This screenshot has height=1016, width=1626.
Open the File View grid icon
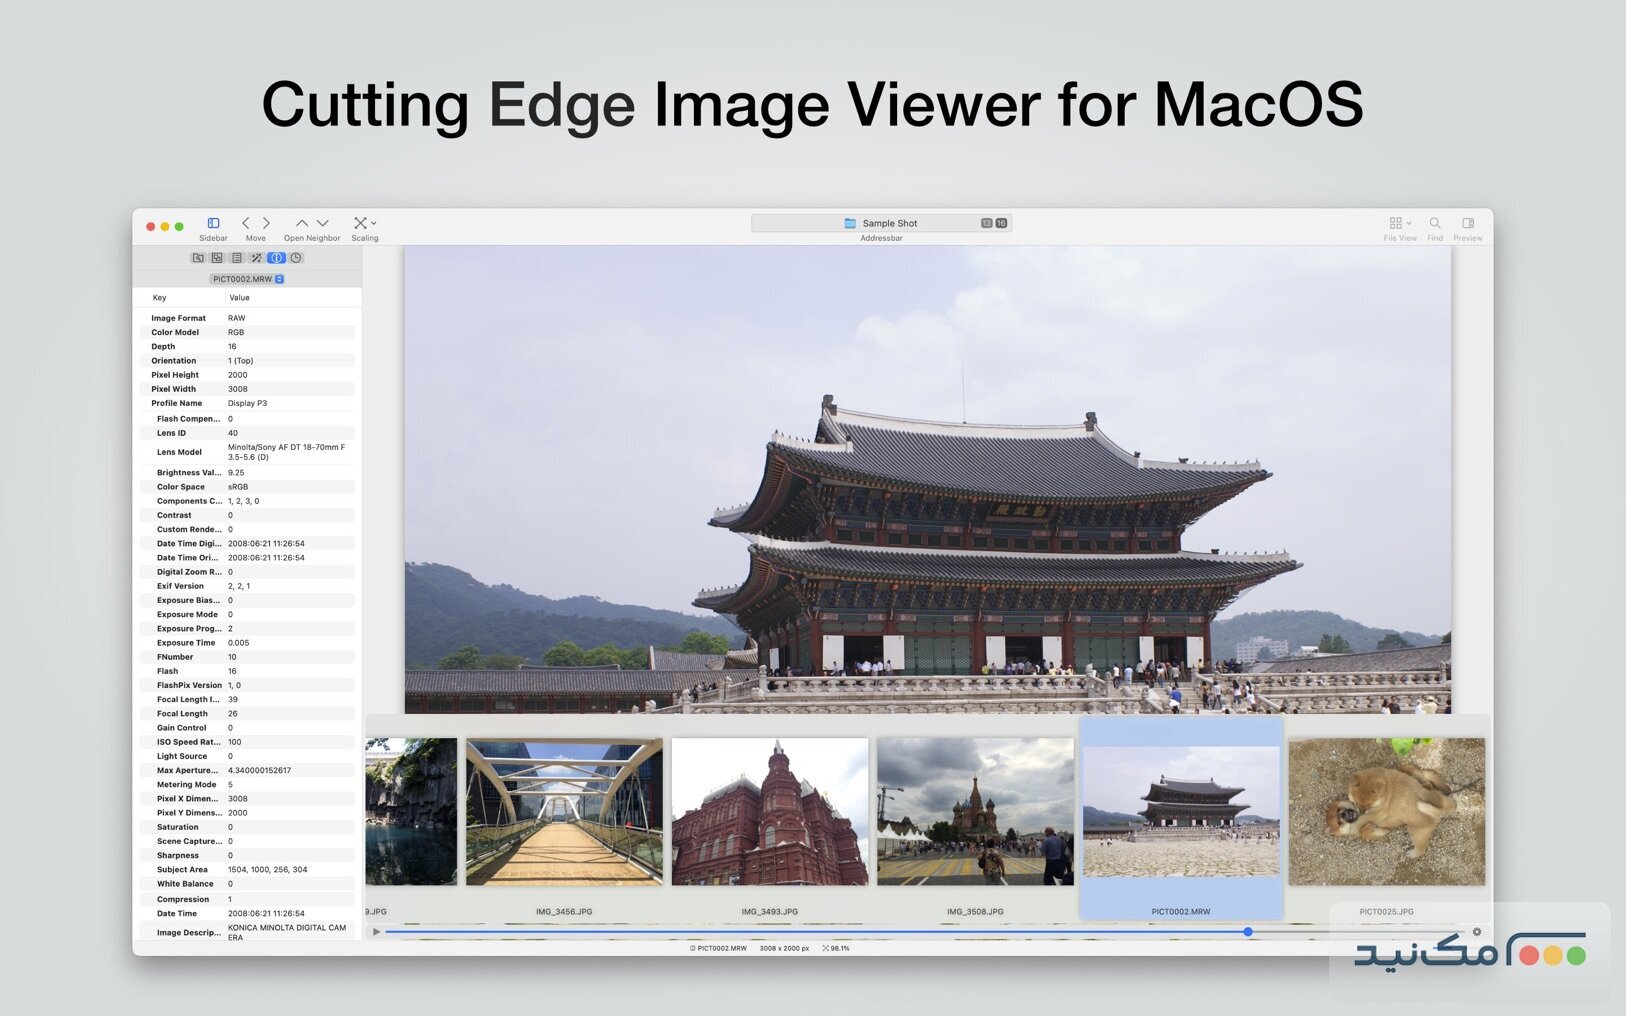click(x=1396, y=222)
